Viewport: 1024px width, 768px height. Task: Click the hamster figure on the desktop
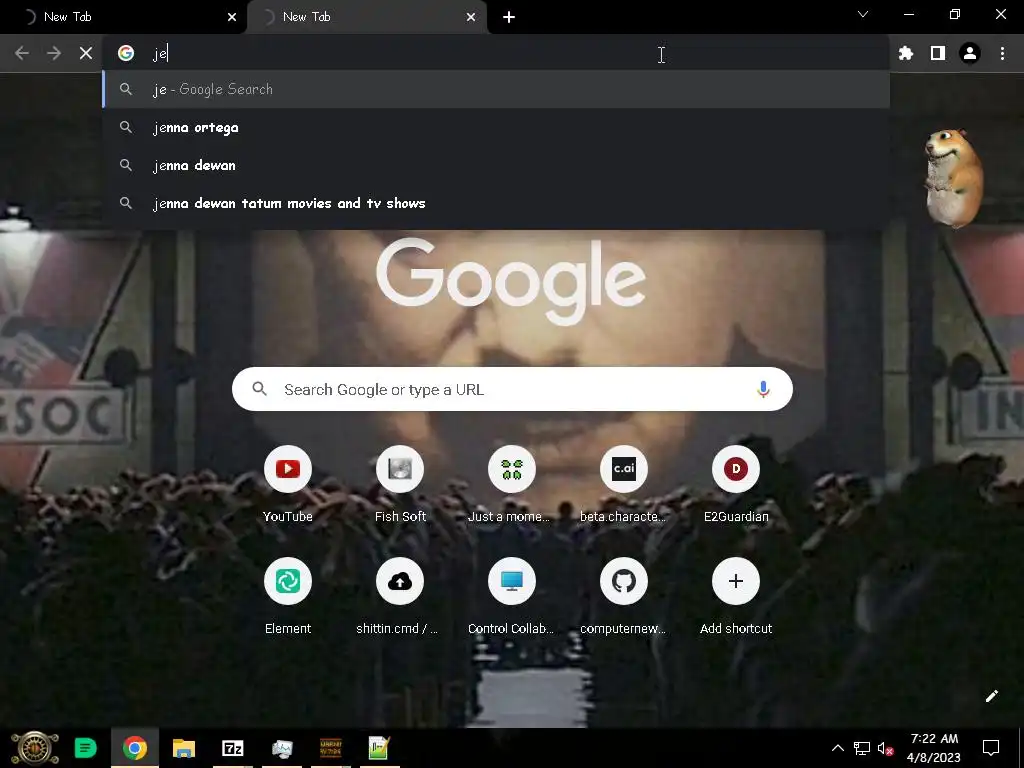pyautogui.click(x=953, y=178)
